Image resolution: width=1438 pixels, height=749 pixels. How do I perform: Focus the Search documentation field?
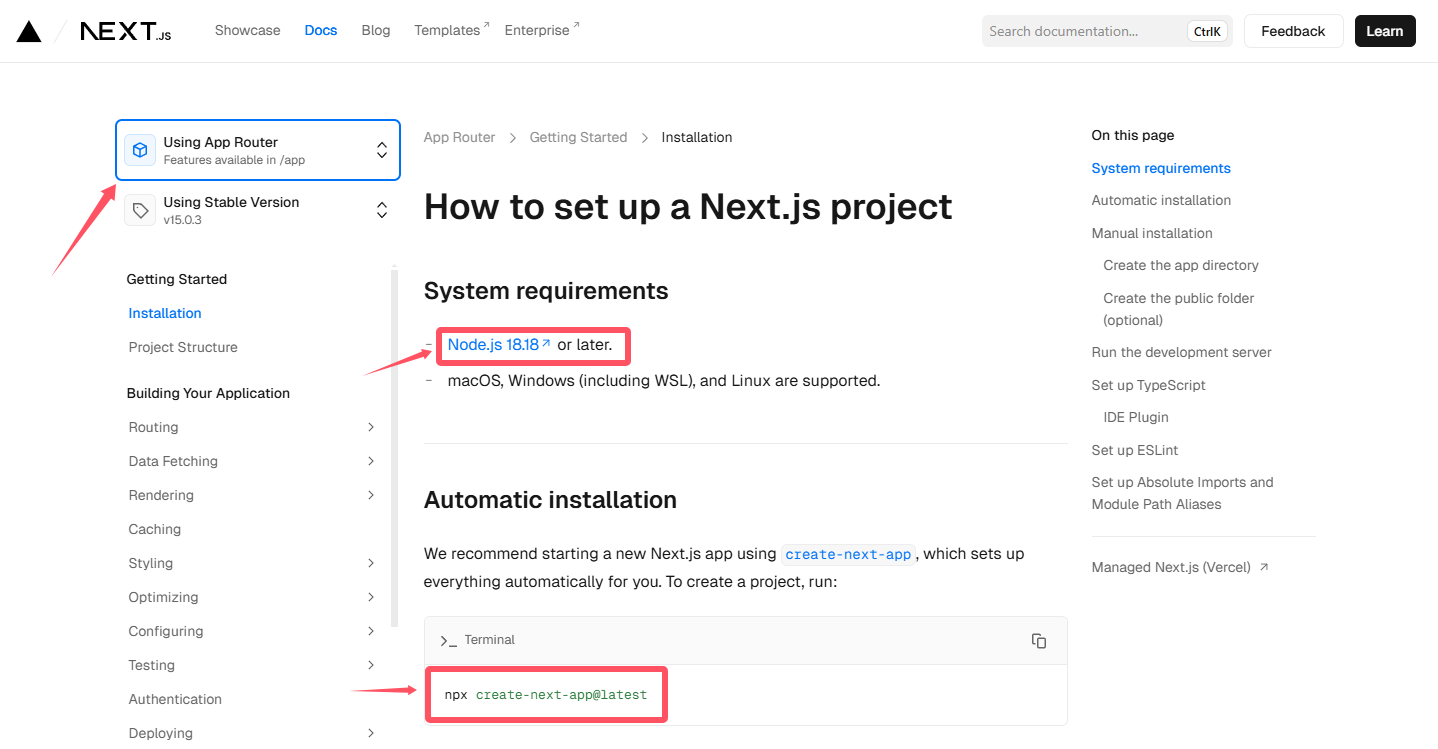pos(1107,31)
